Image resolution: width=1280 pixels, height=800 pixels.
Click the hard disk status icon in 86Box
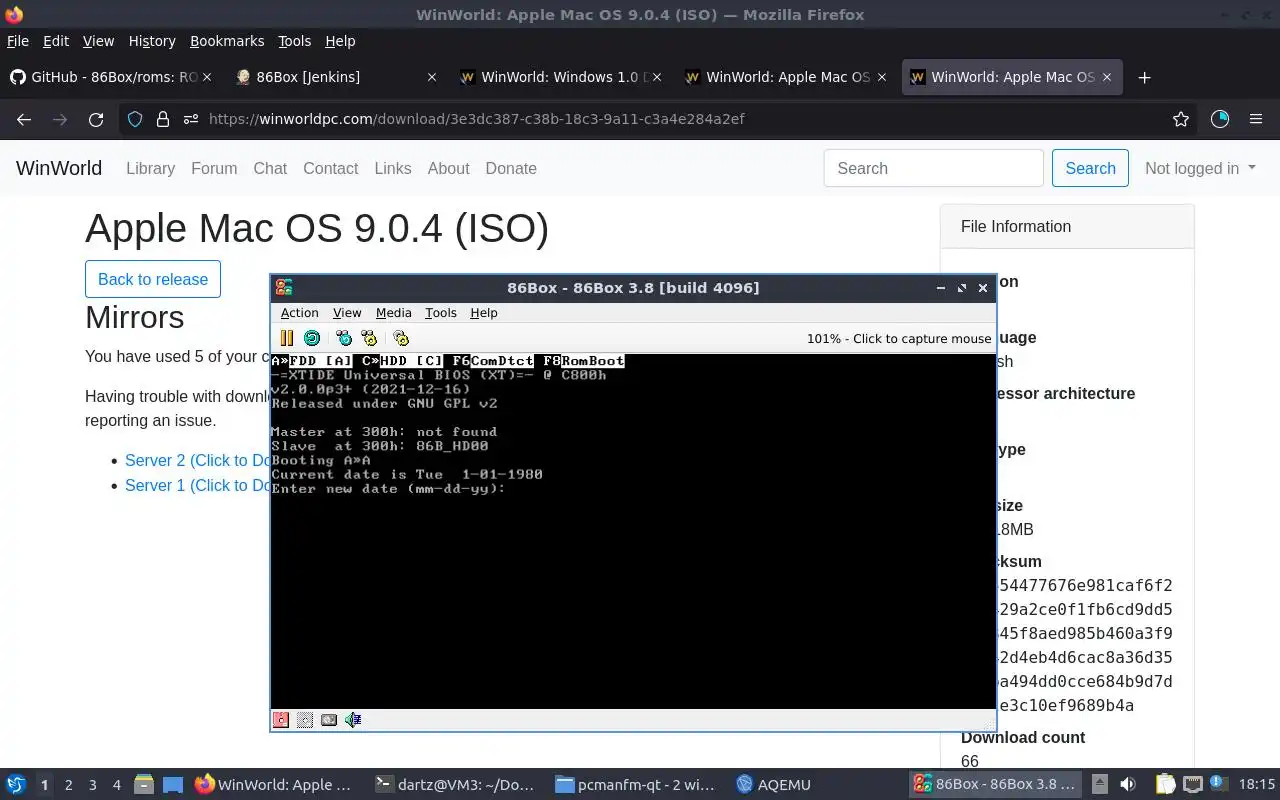(329, 719)
